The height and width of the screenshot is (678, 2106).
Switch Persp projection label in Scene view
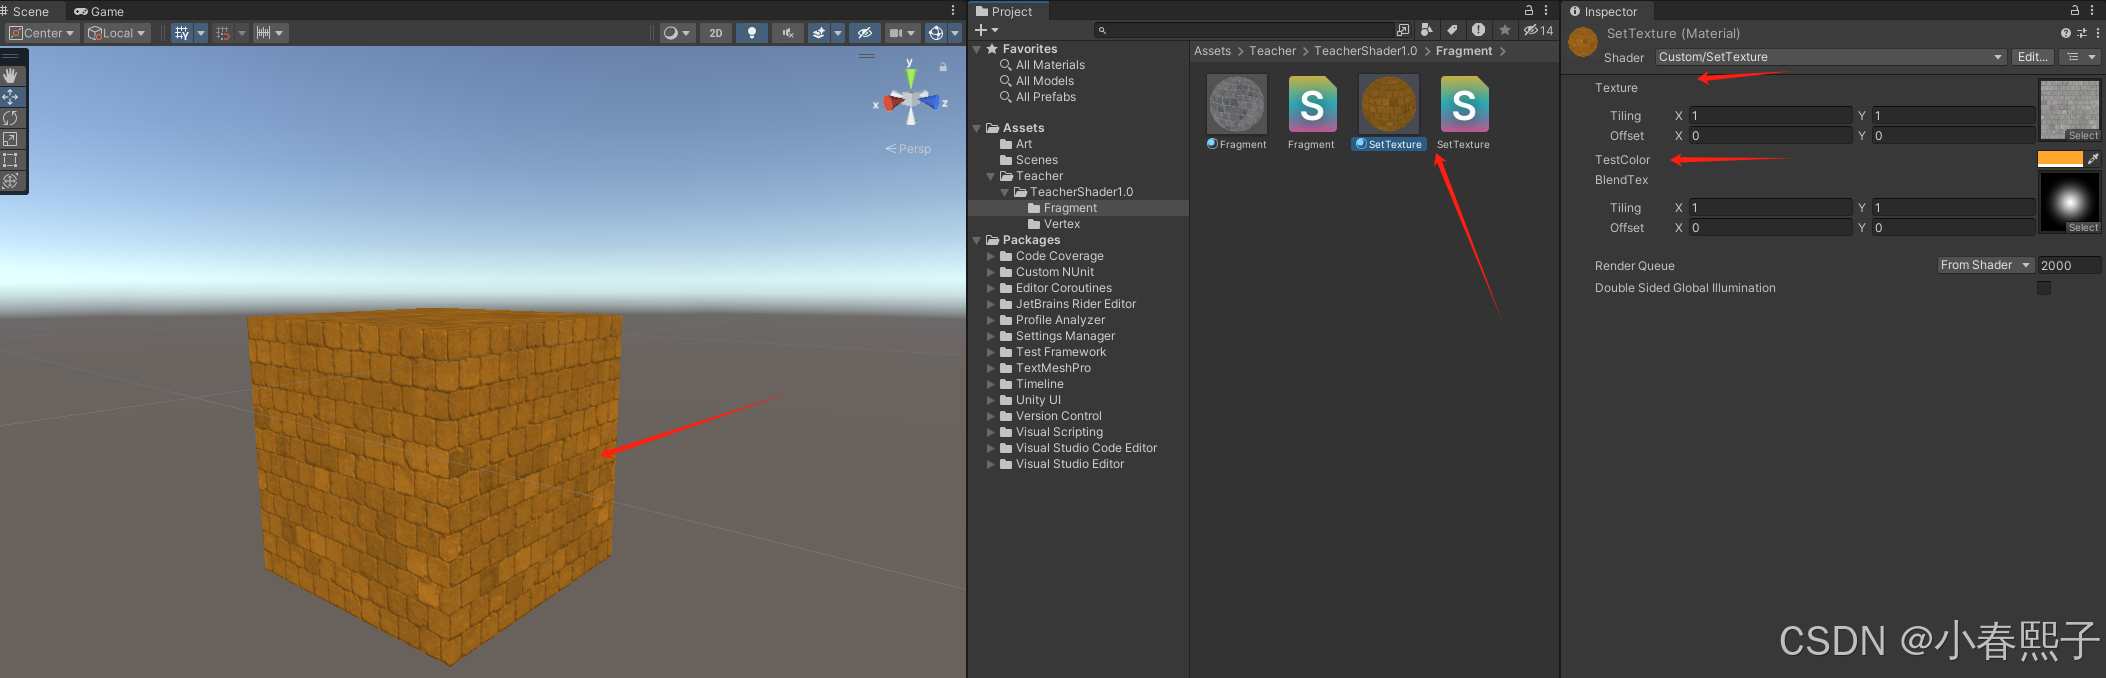[x=908, y=148]
